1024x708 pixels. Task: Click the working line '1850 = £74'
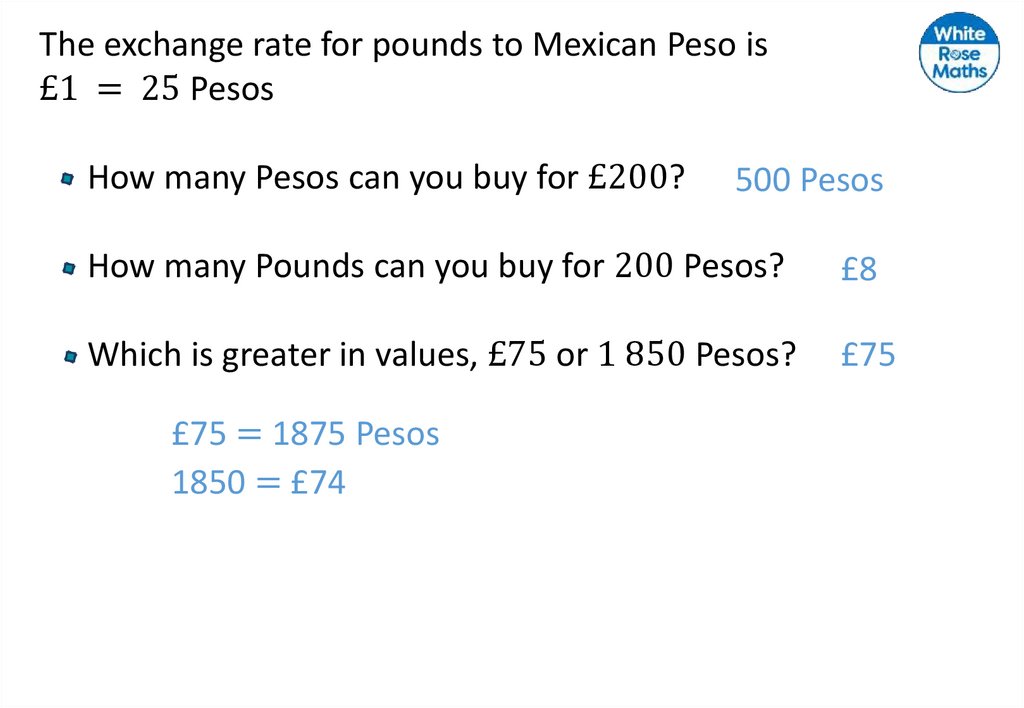258,483
